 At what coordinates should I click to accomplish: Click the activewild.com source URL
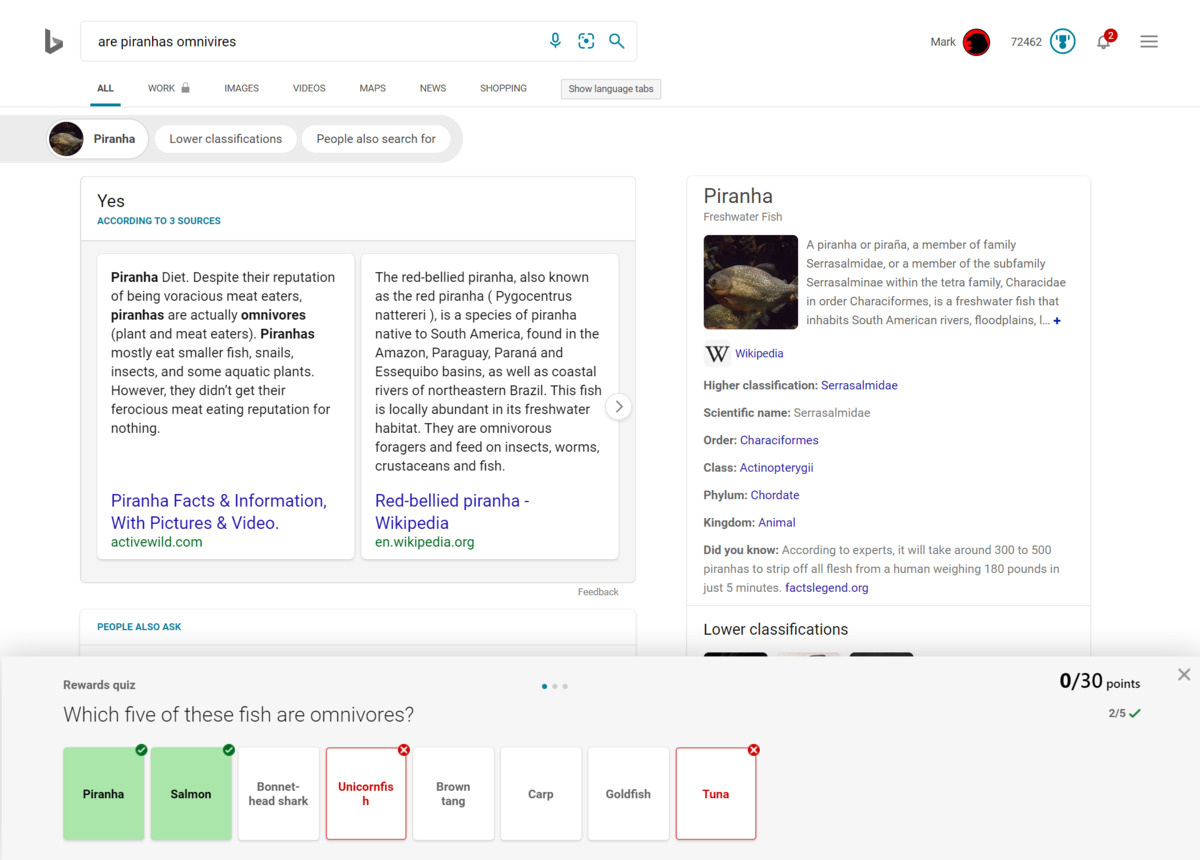coord(157,542)
